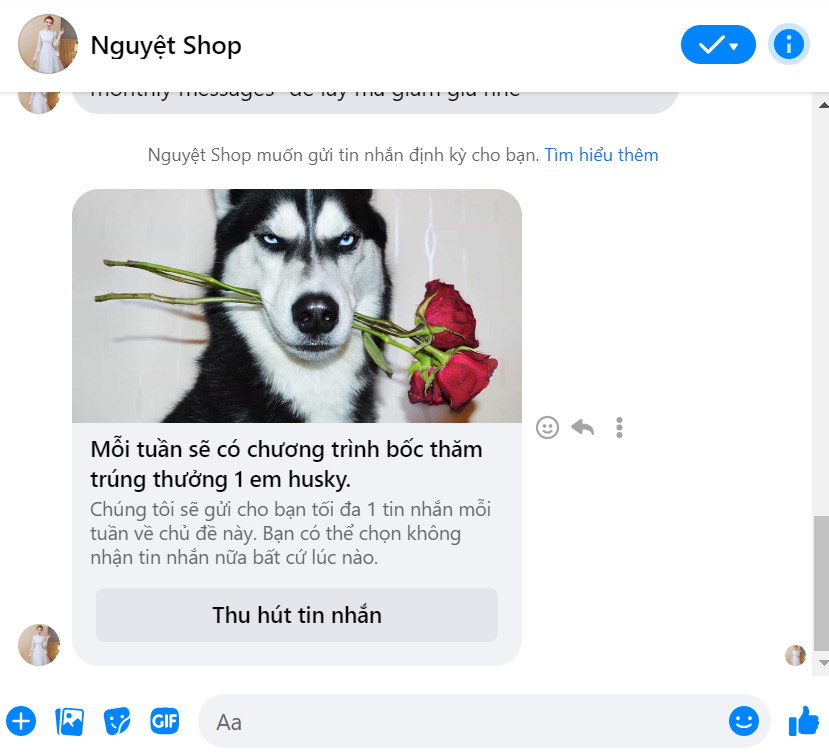829x756 pixels.
Task: Reply to the husky message
Action: [583, 428]
